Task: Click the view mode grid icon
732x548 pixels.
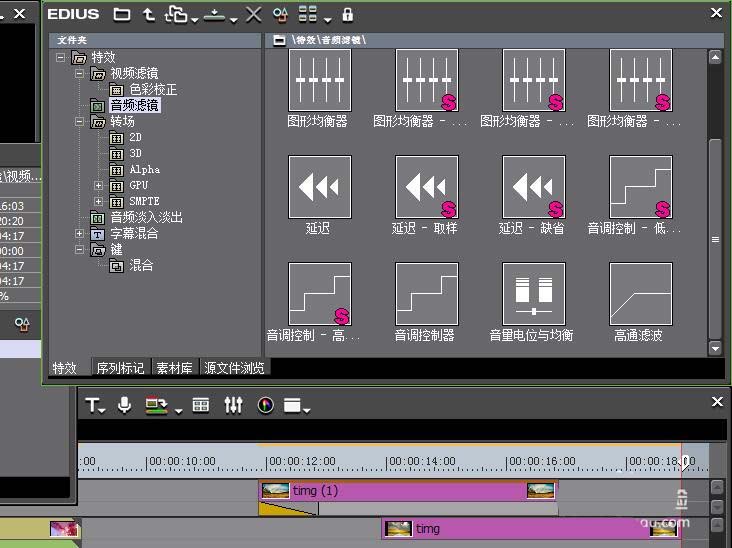Action: pos(308,14)
